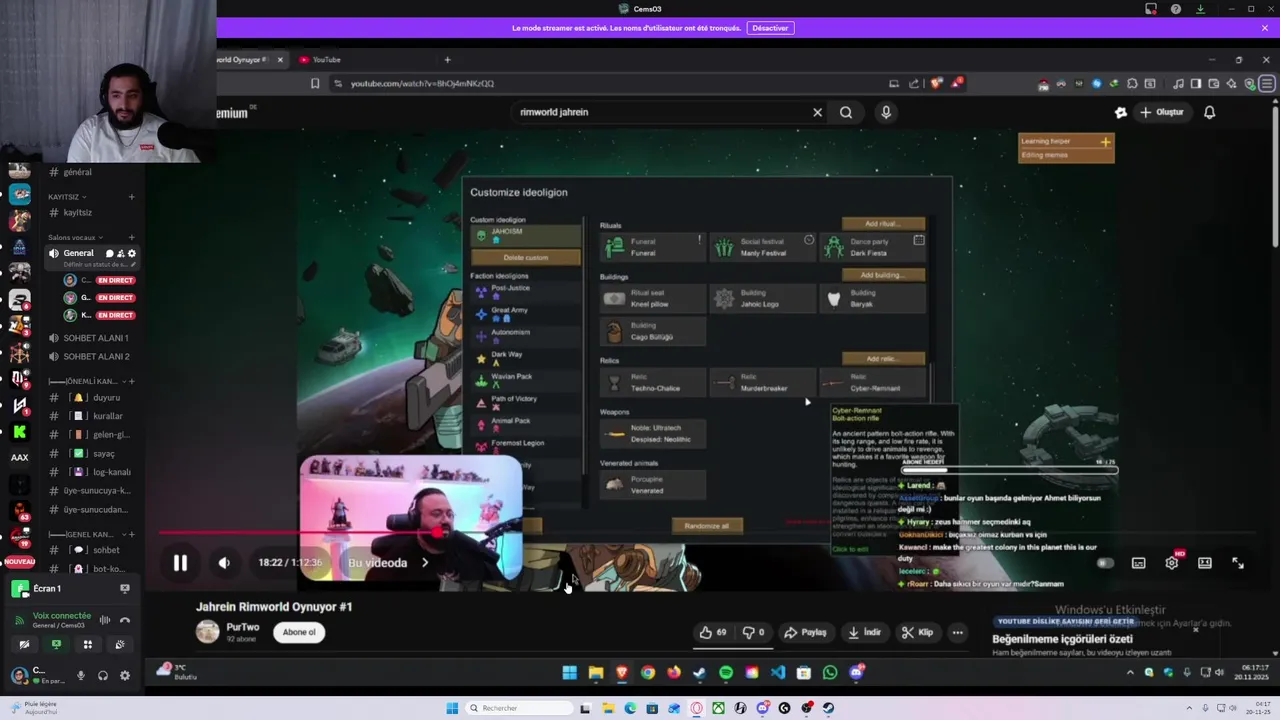The height and width of the screenshot is (720, 1280).
Task: Open Discord help question mark icon
Action: 1175,9
